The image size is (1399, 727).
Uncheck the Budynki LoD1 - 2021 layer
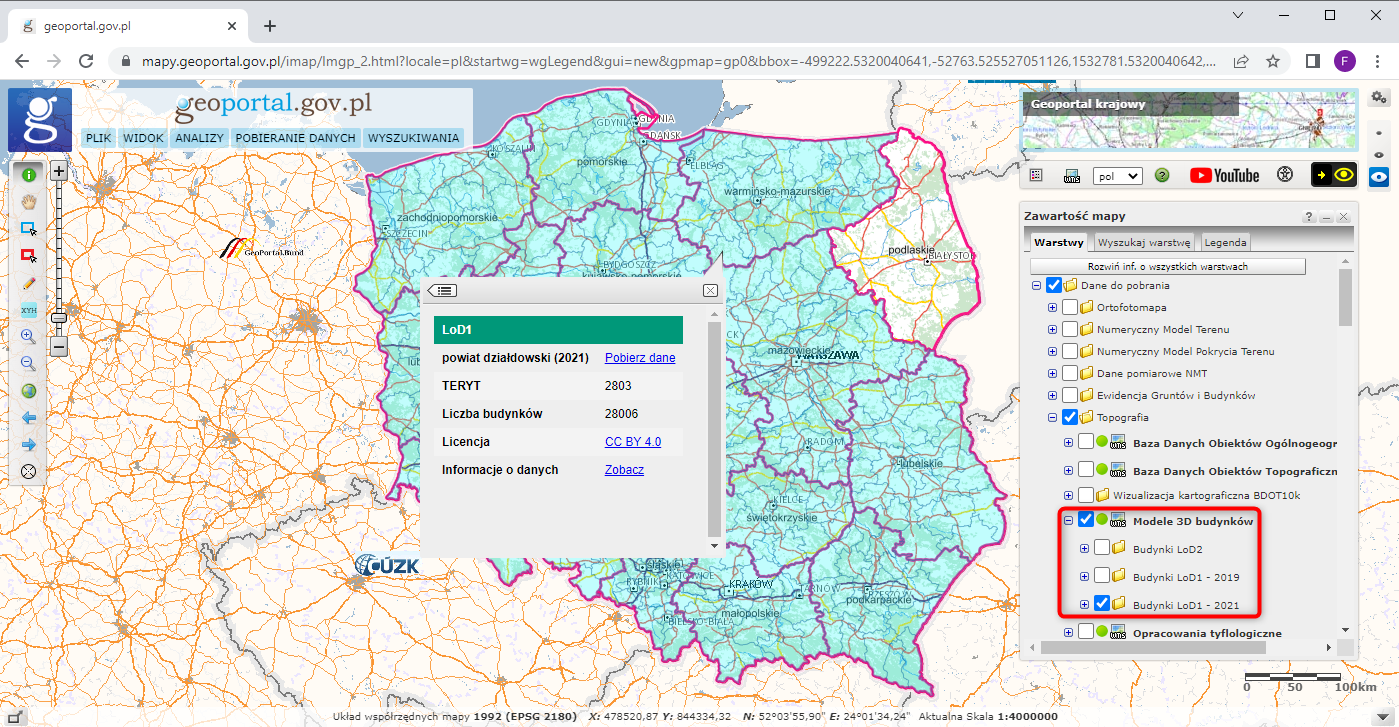[x=1102, y=604]
